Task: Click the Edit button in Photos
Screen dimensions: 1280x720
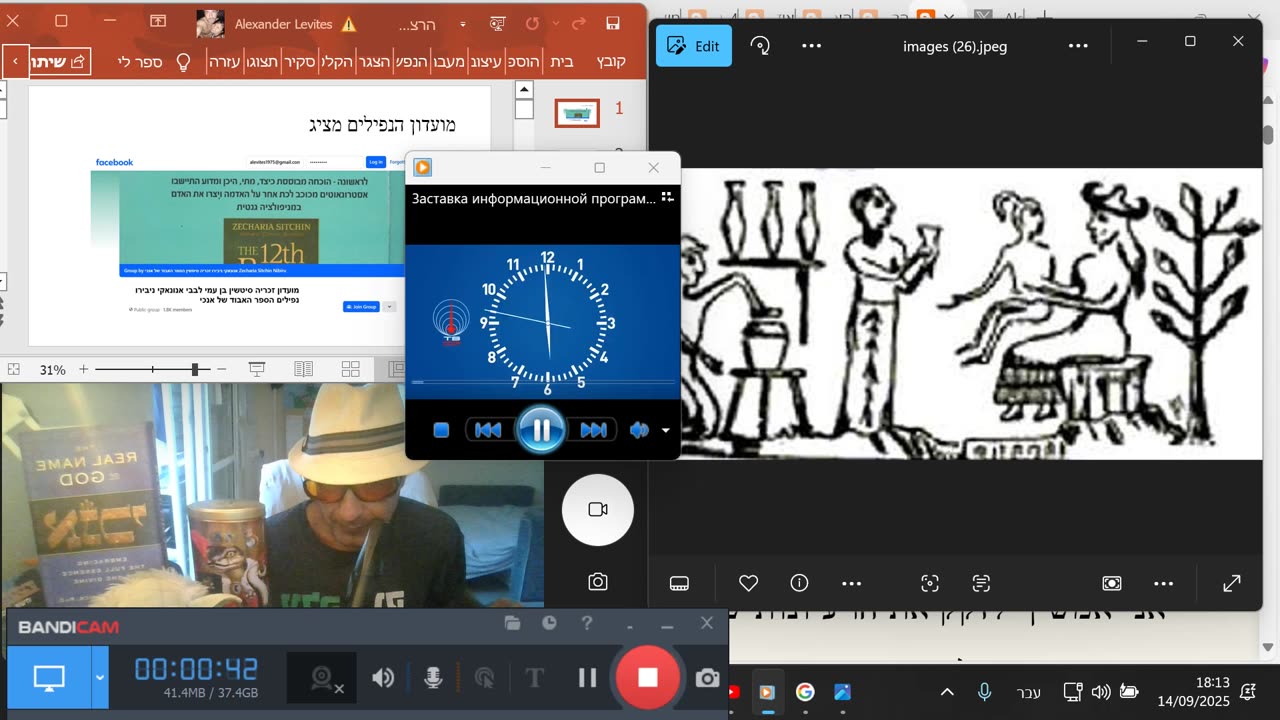Action: [x=694, y=46]
